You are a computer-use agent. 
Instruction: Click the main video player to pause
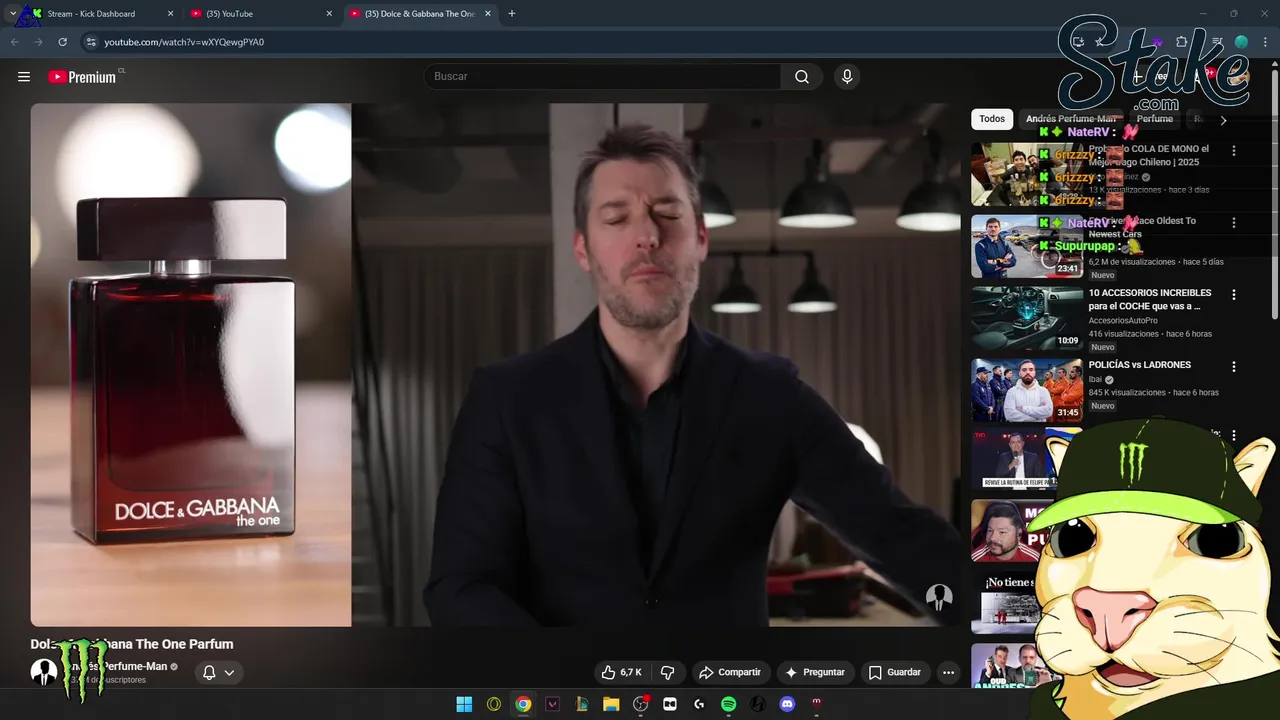click(x=495, y=365)
